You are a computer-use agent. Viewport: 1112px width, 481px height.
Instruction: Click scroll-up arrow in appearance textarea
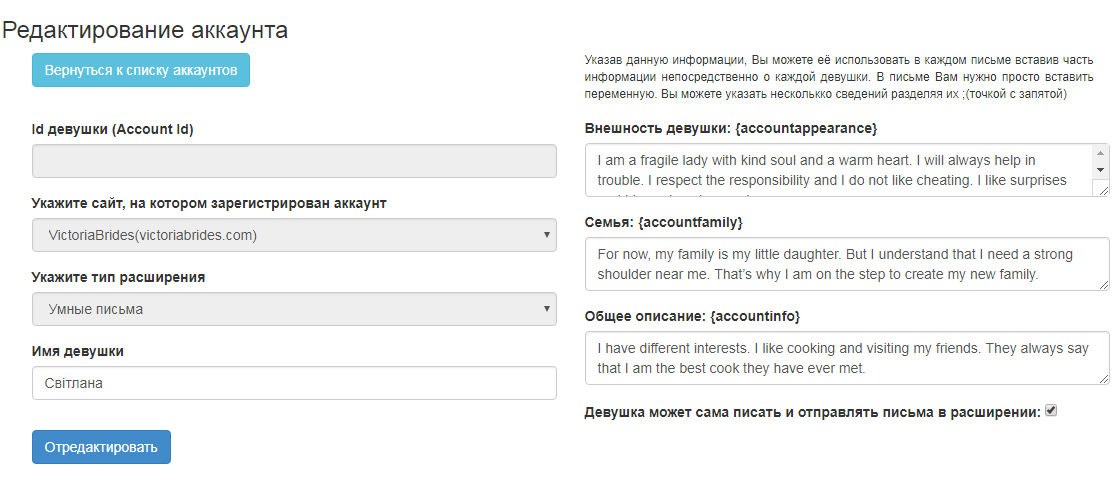pyautogui.click(x=1101, y=153)
